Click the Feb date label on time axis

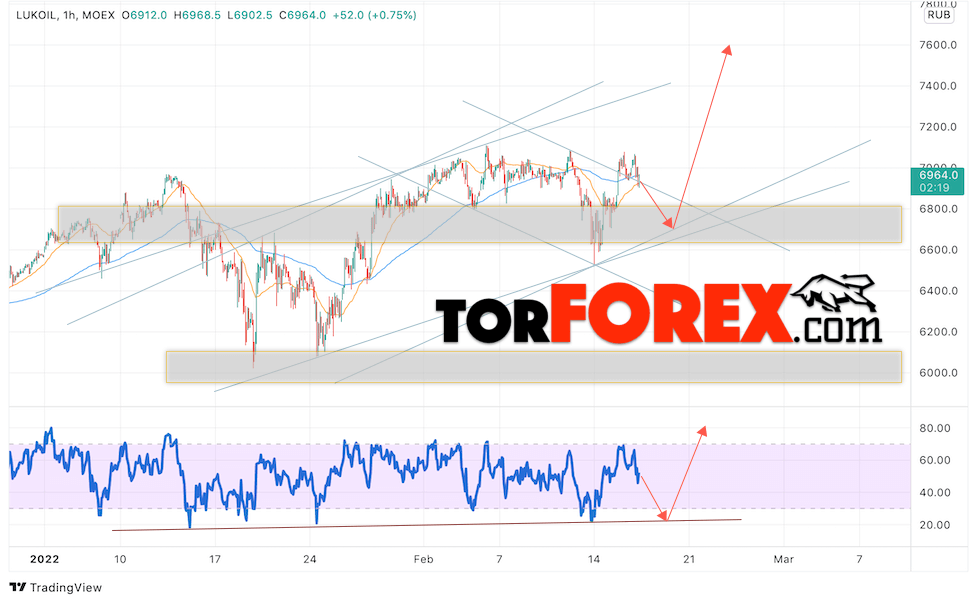coord(423,559)
